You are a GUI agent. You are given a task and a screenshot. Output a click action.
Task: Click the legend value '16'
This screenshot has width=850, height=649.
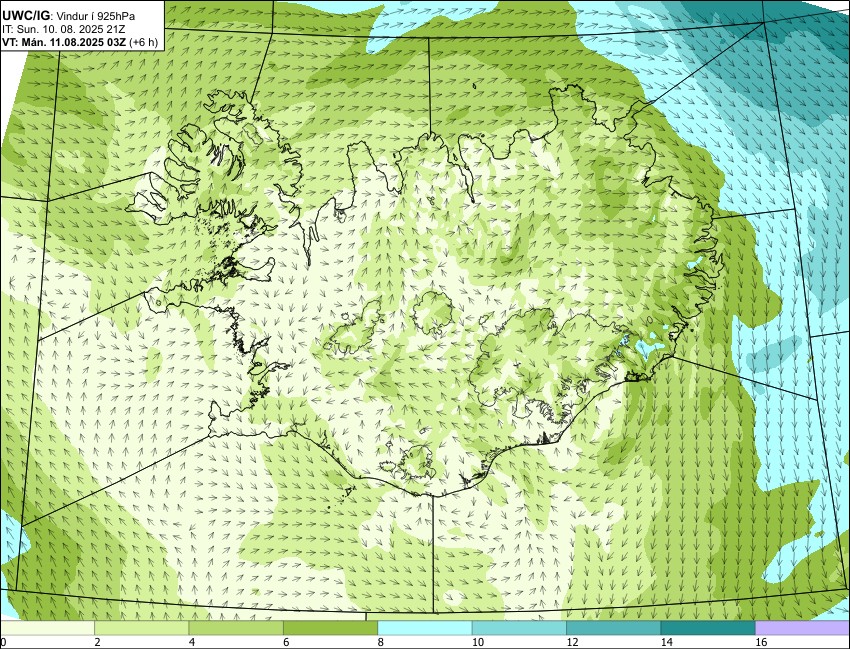point(761,642)
